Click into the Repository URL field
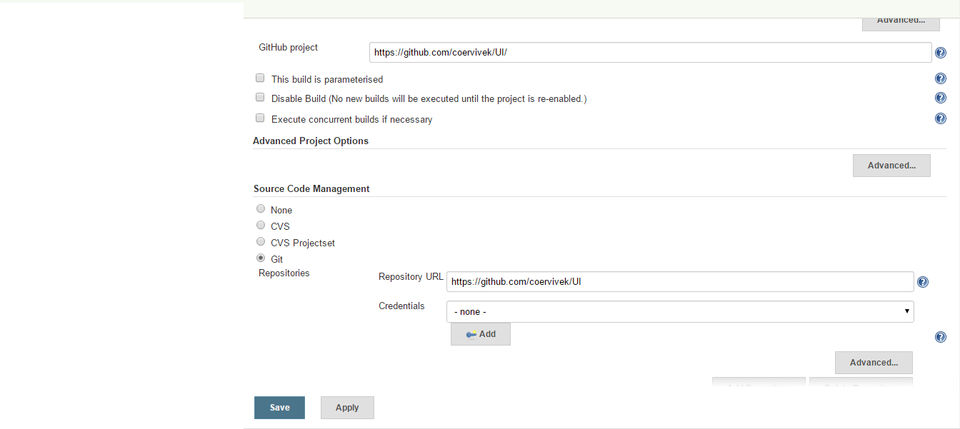Viewport: 960px width, 429px height. [x=680, y=282]
